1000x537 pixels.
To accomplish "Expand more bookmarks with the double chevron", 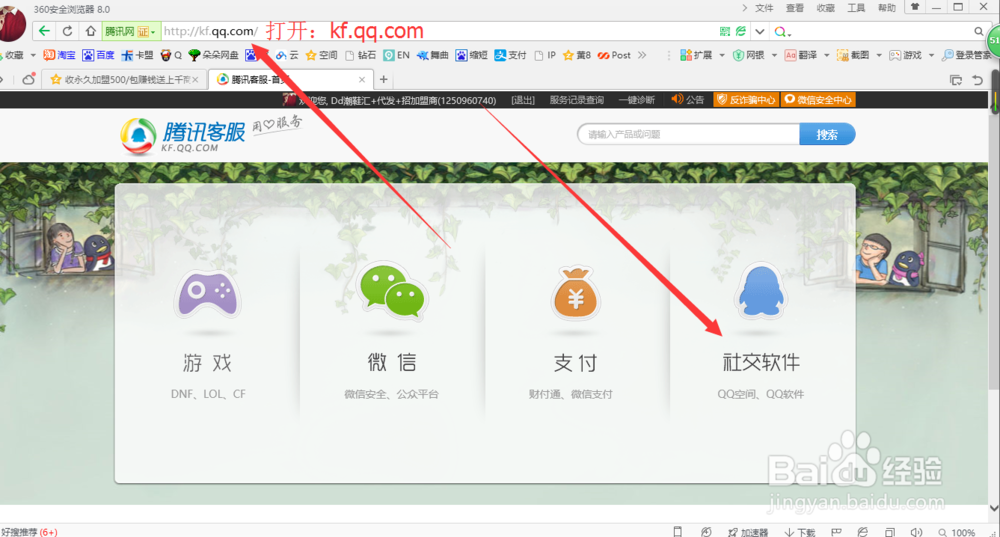I will point(642,55).
